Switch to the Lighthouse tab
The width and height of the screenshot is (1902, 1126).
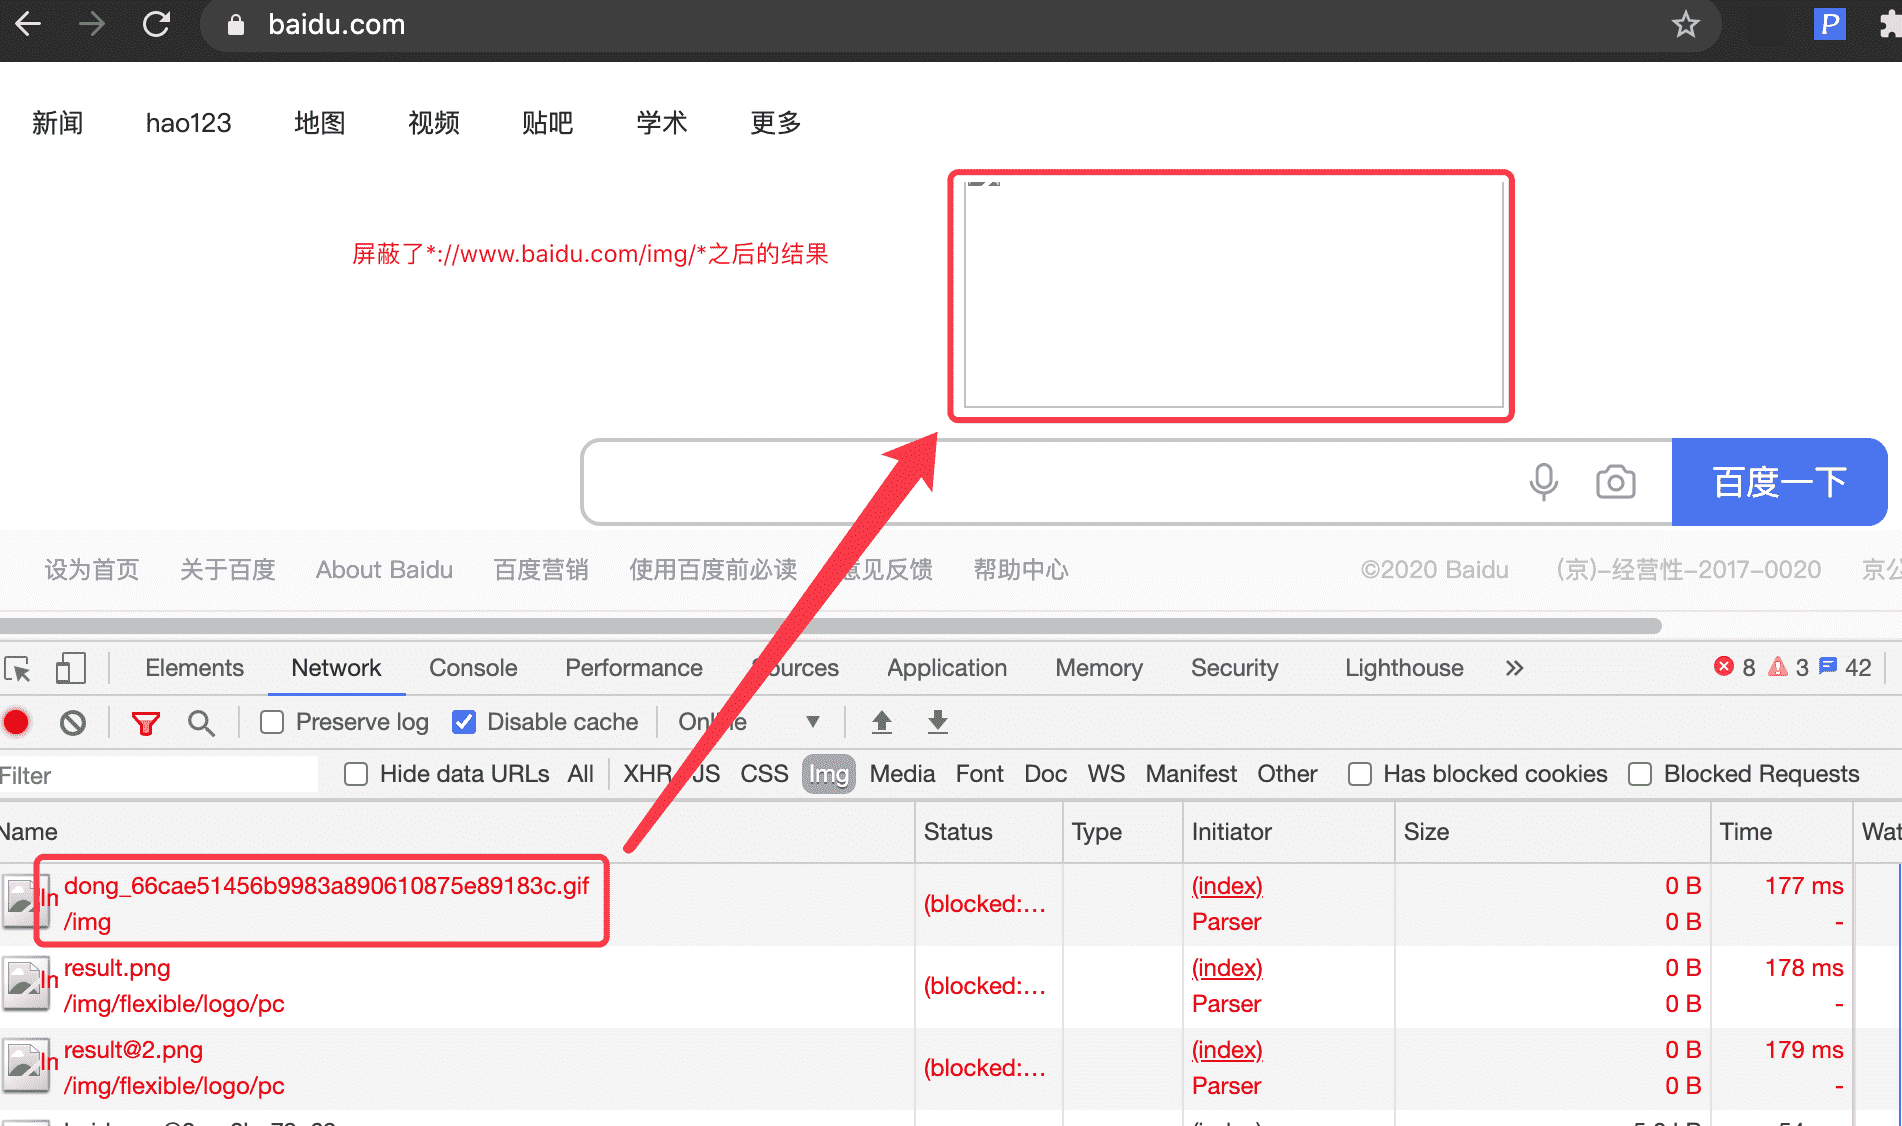[x=1403, y=668]
